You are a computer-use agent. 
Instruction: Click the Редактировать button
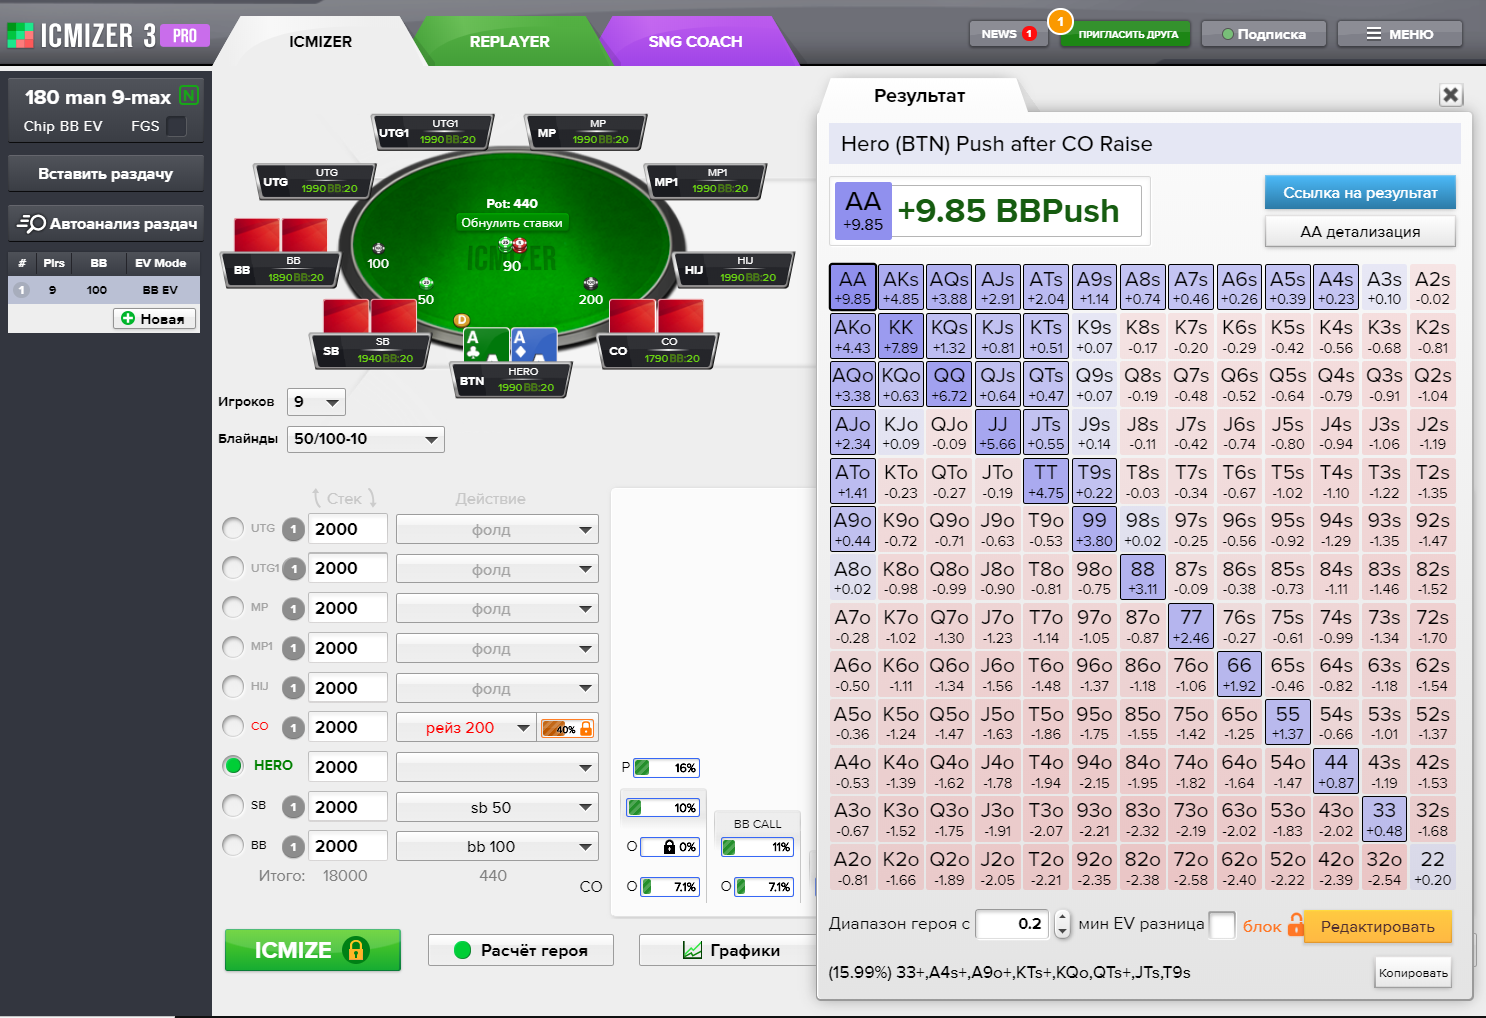pyautogui.click(x=1377, y=926)
